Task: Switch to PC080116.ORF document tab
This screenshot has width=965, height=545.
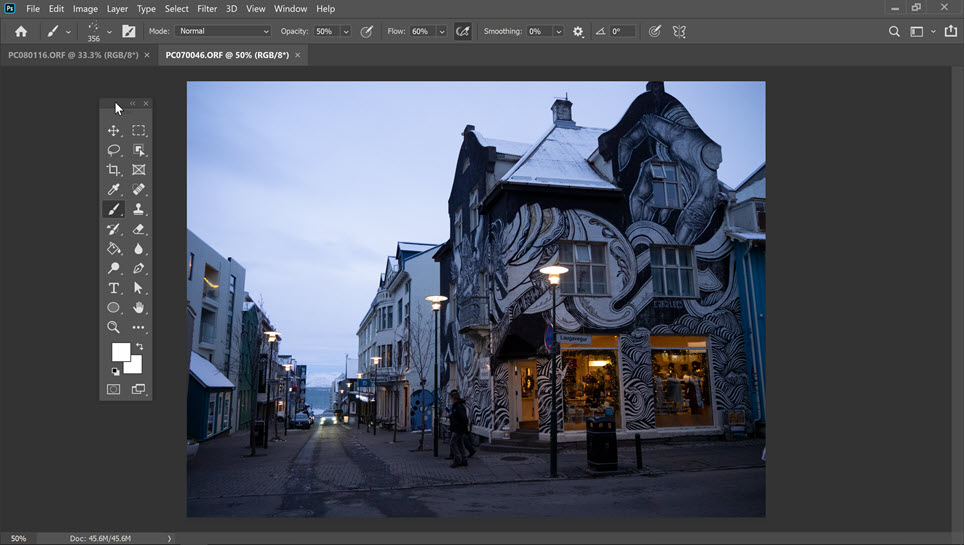Action: click(73, 55)
